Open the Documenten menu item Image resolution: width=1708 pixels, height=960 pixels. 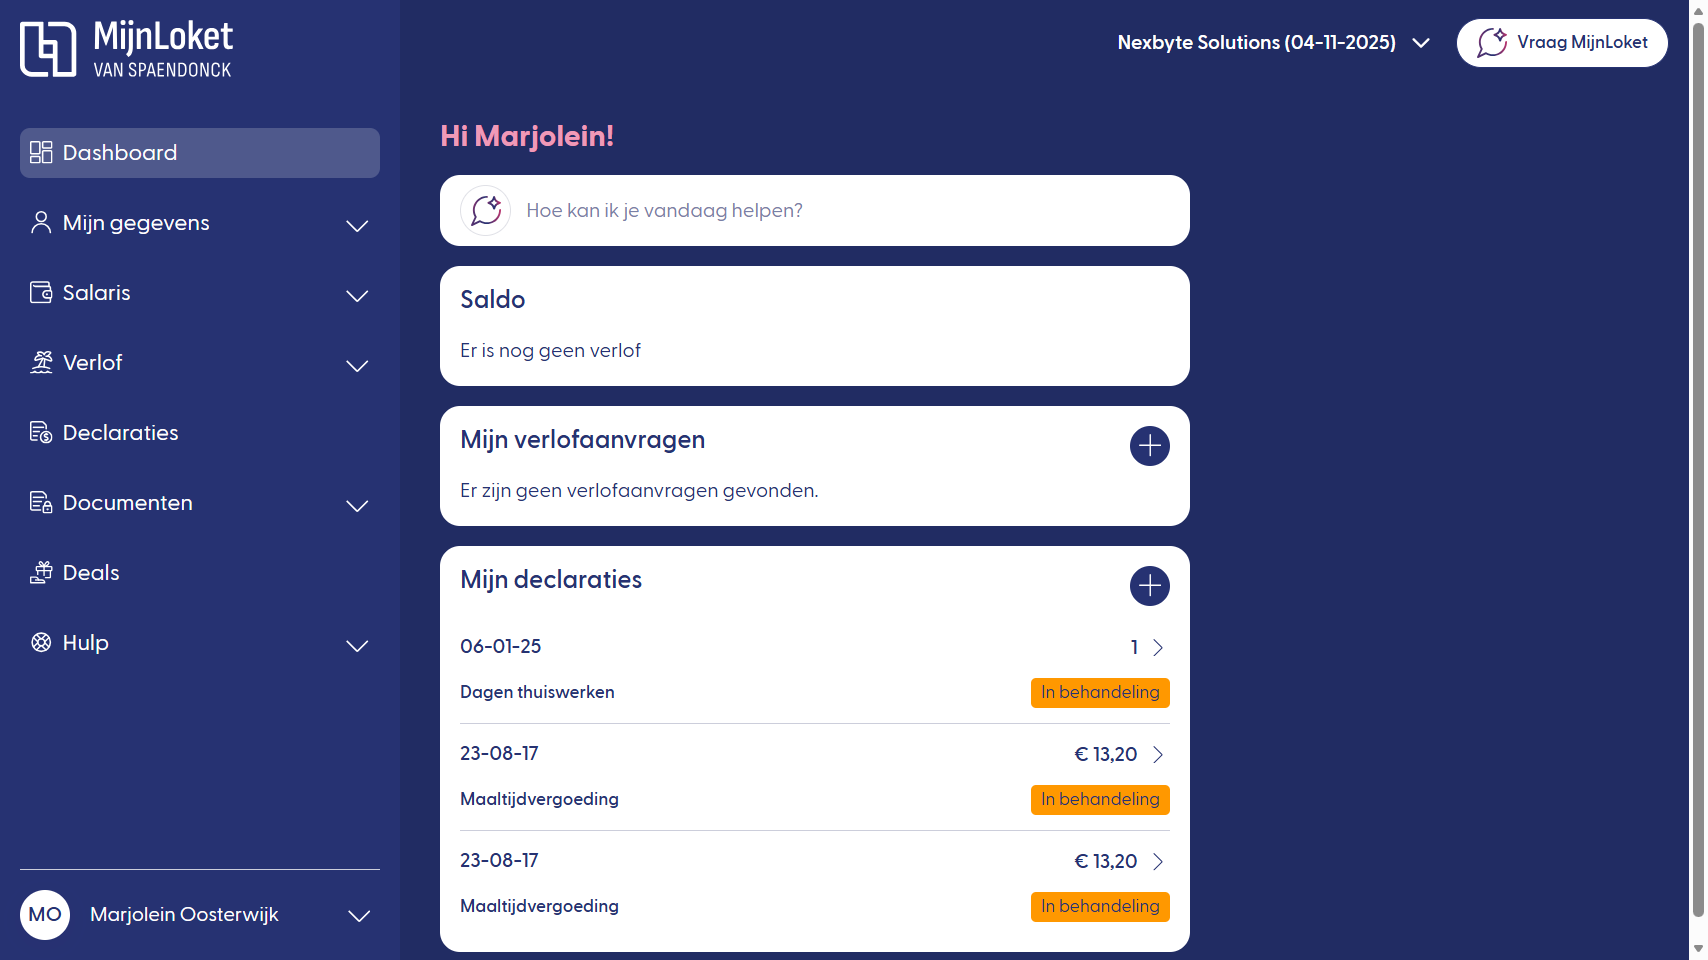pos(127,503)
